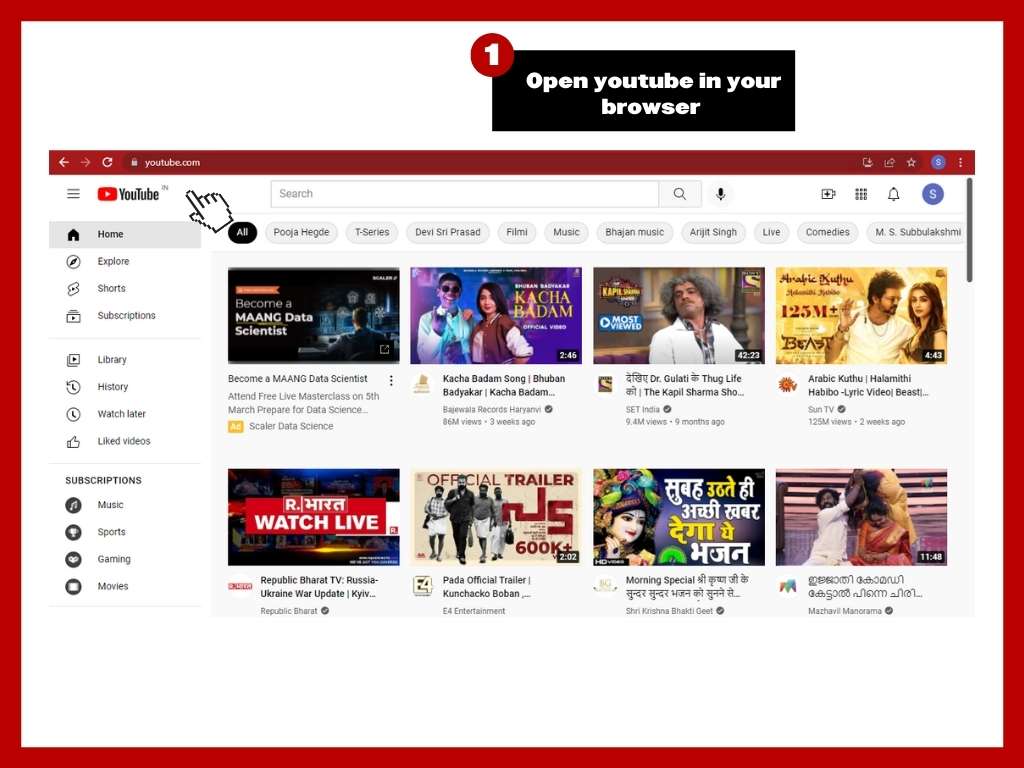Open the Kacha Badam Song video title

point(504,385)
